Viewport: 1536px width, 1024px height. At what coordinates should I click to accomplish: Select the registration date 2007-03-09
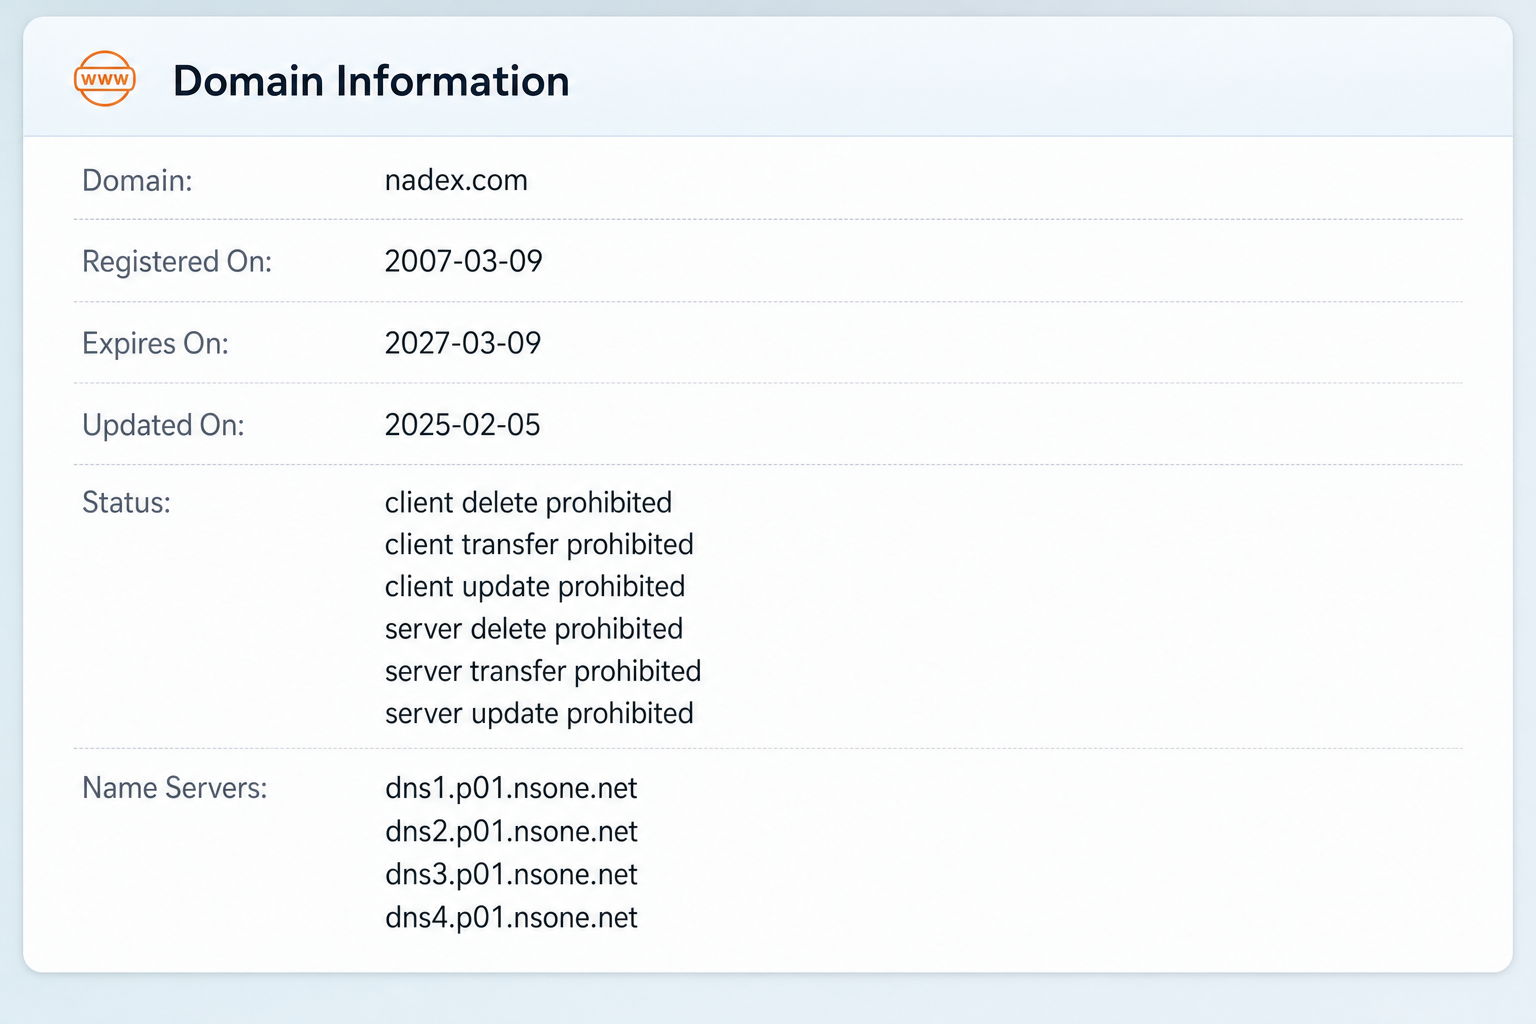(464, 261)
